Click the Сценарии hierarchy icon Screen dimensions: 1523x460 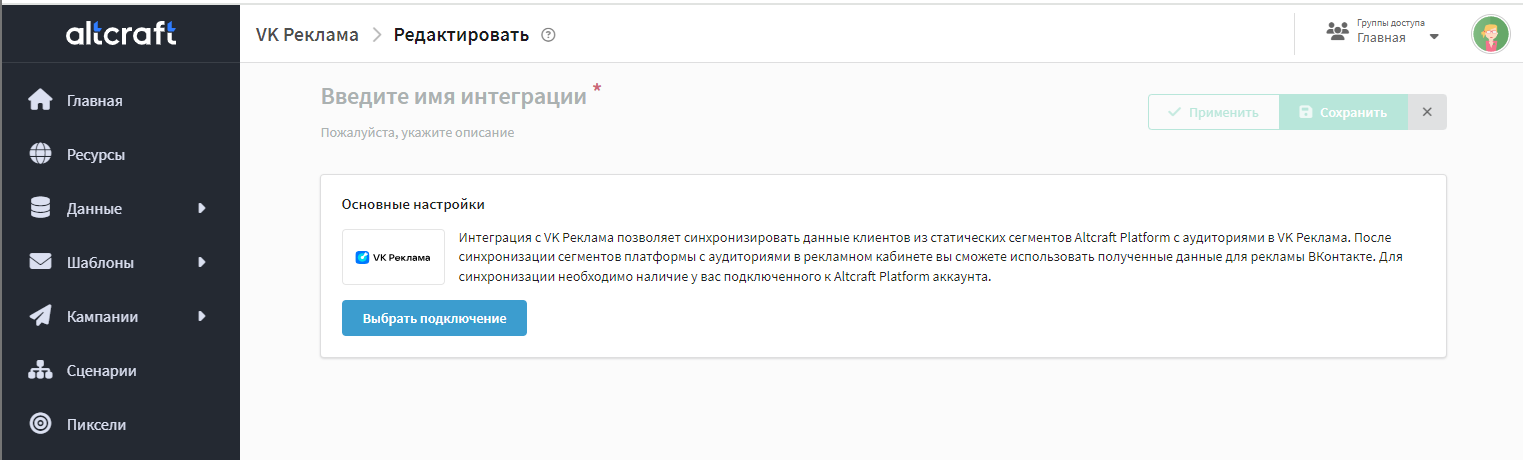pos(40,370)
